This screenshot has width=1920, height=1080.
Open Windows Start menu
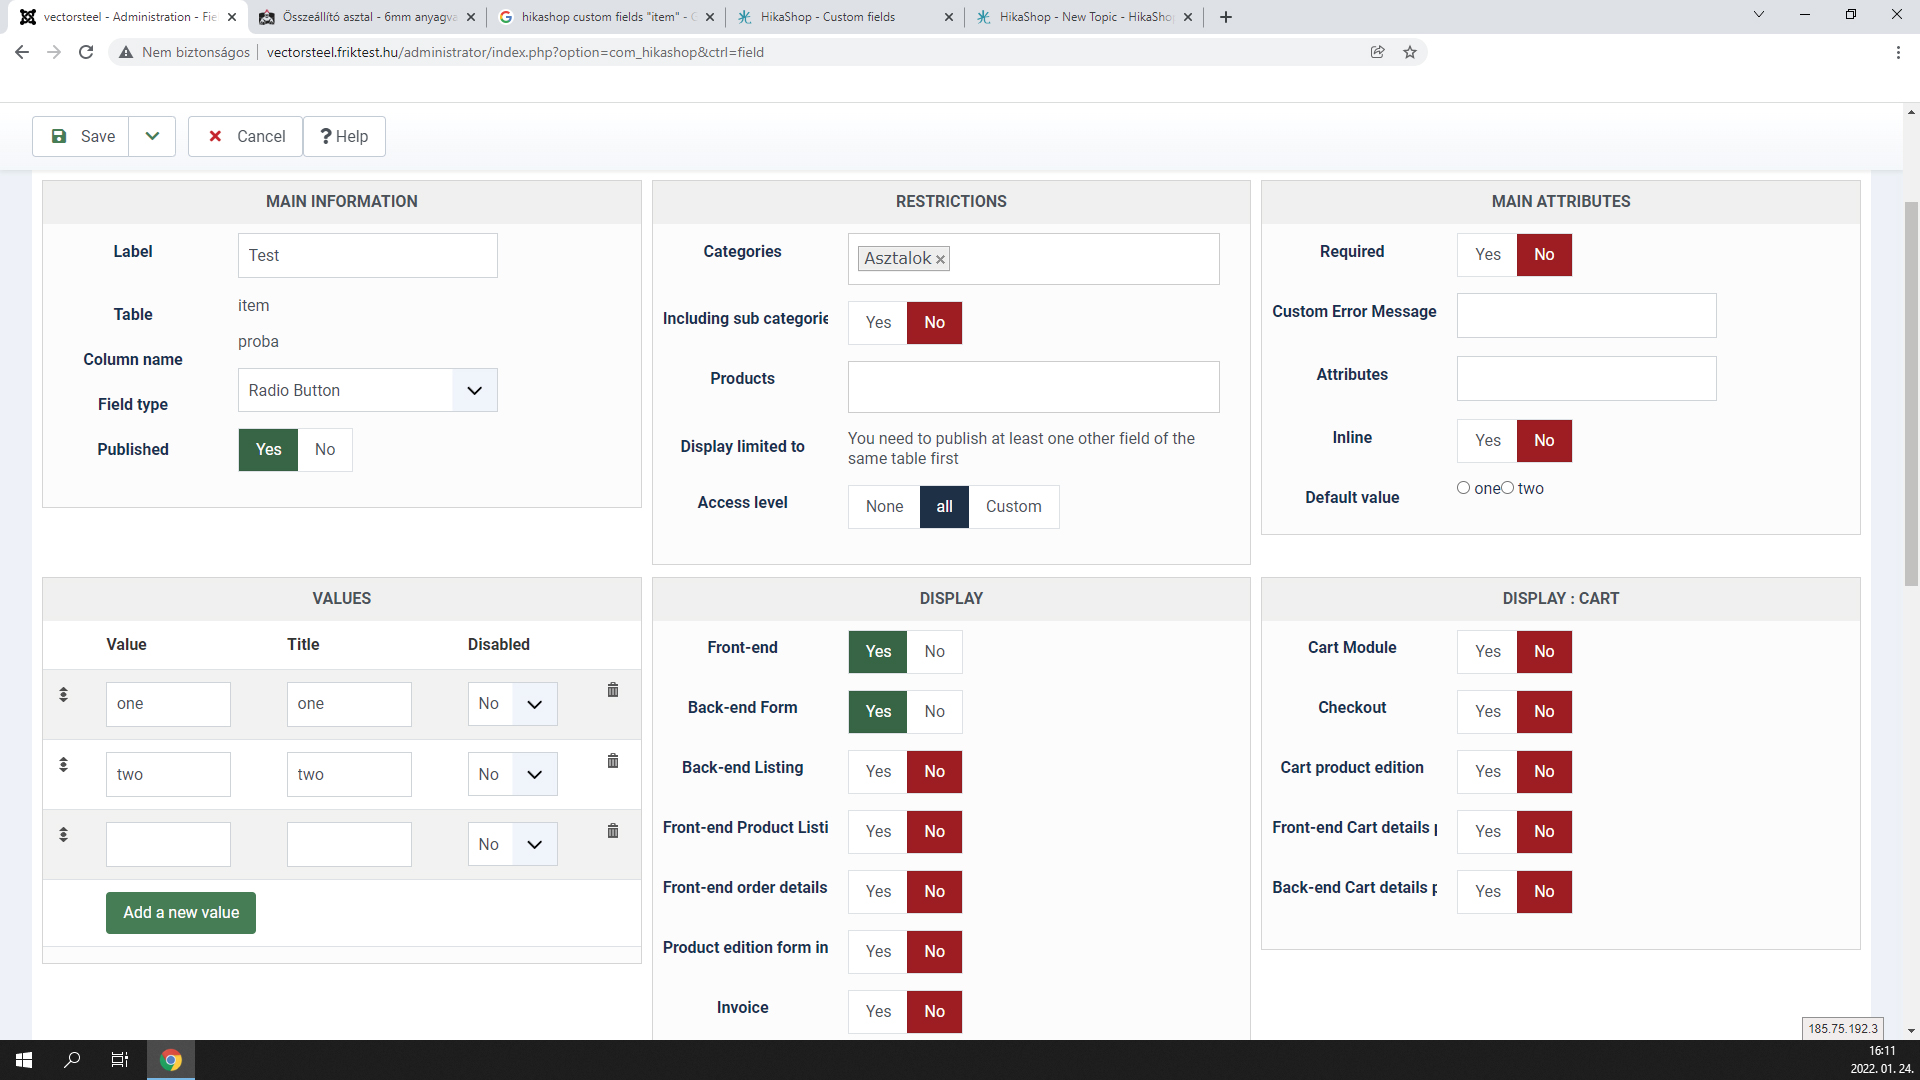pyautogui.click(x=24, y=1060)
